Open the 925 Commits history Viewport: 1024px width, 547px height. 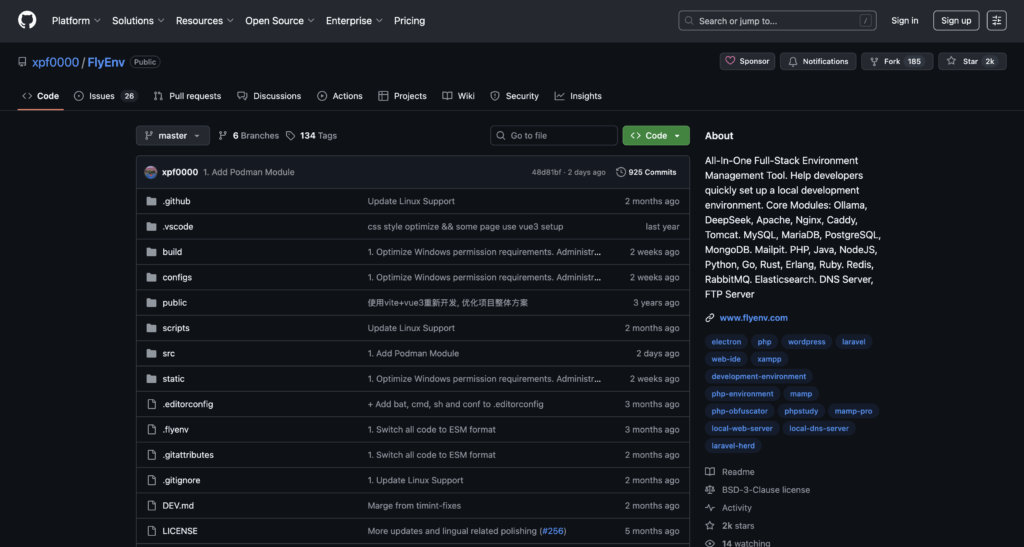(x=647, y=172)
